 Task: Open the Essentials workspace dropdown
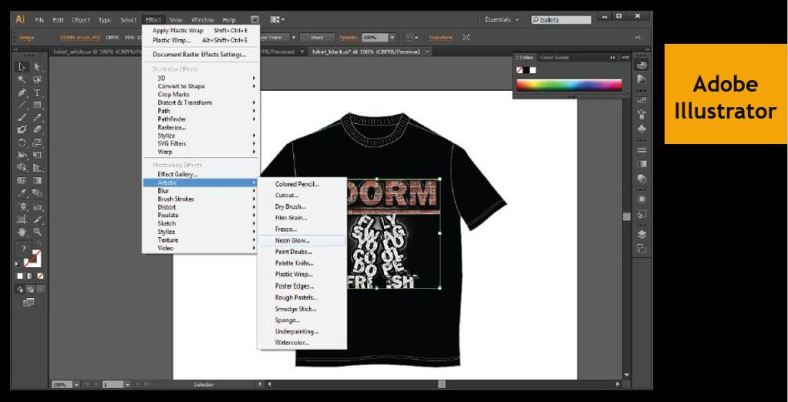point(502,20)
